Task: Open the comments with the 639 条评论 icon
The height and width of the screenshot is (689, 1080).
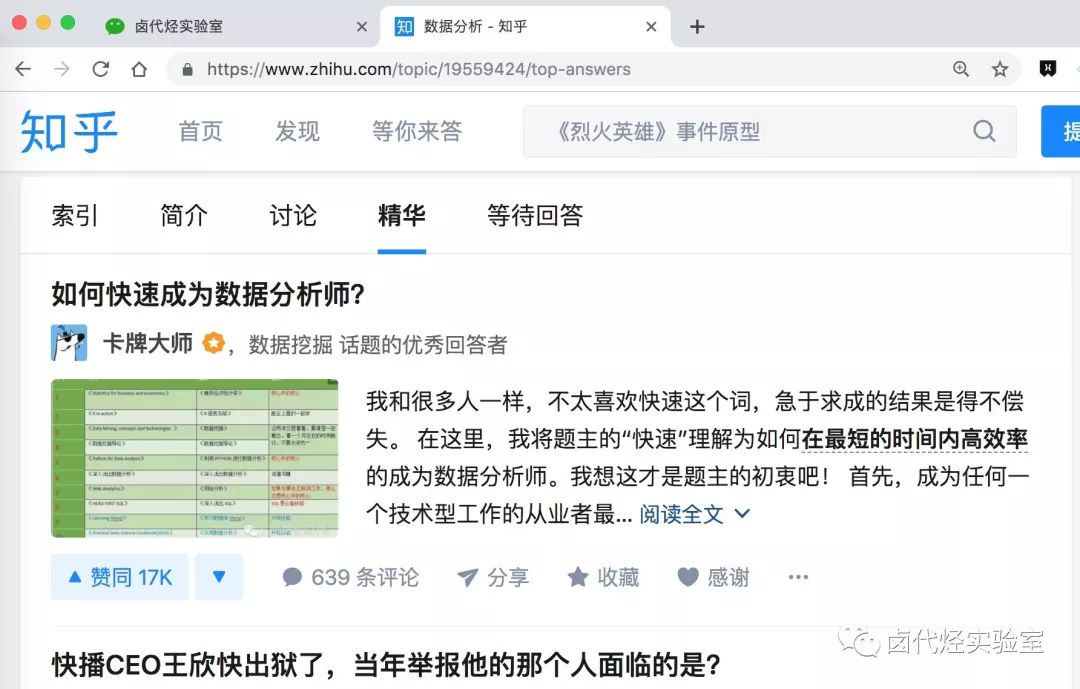Action: [292, 576]
